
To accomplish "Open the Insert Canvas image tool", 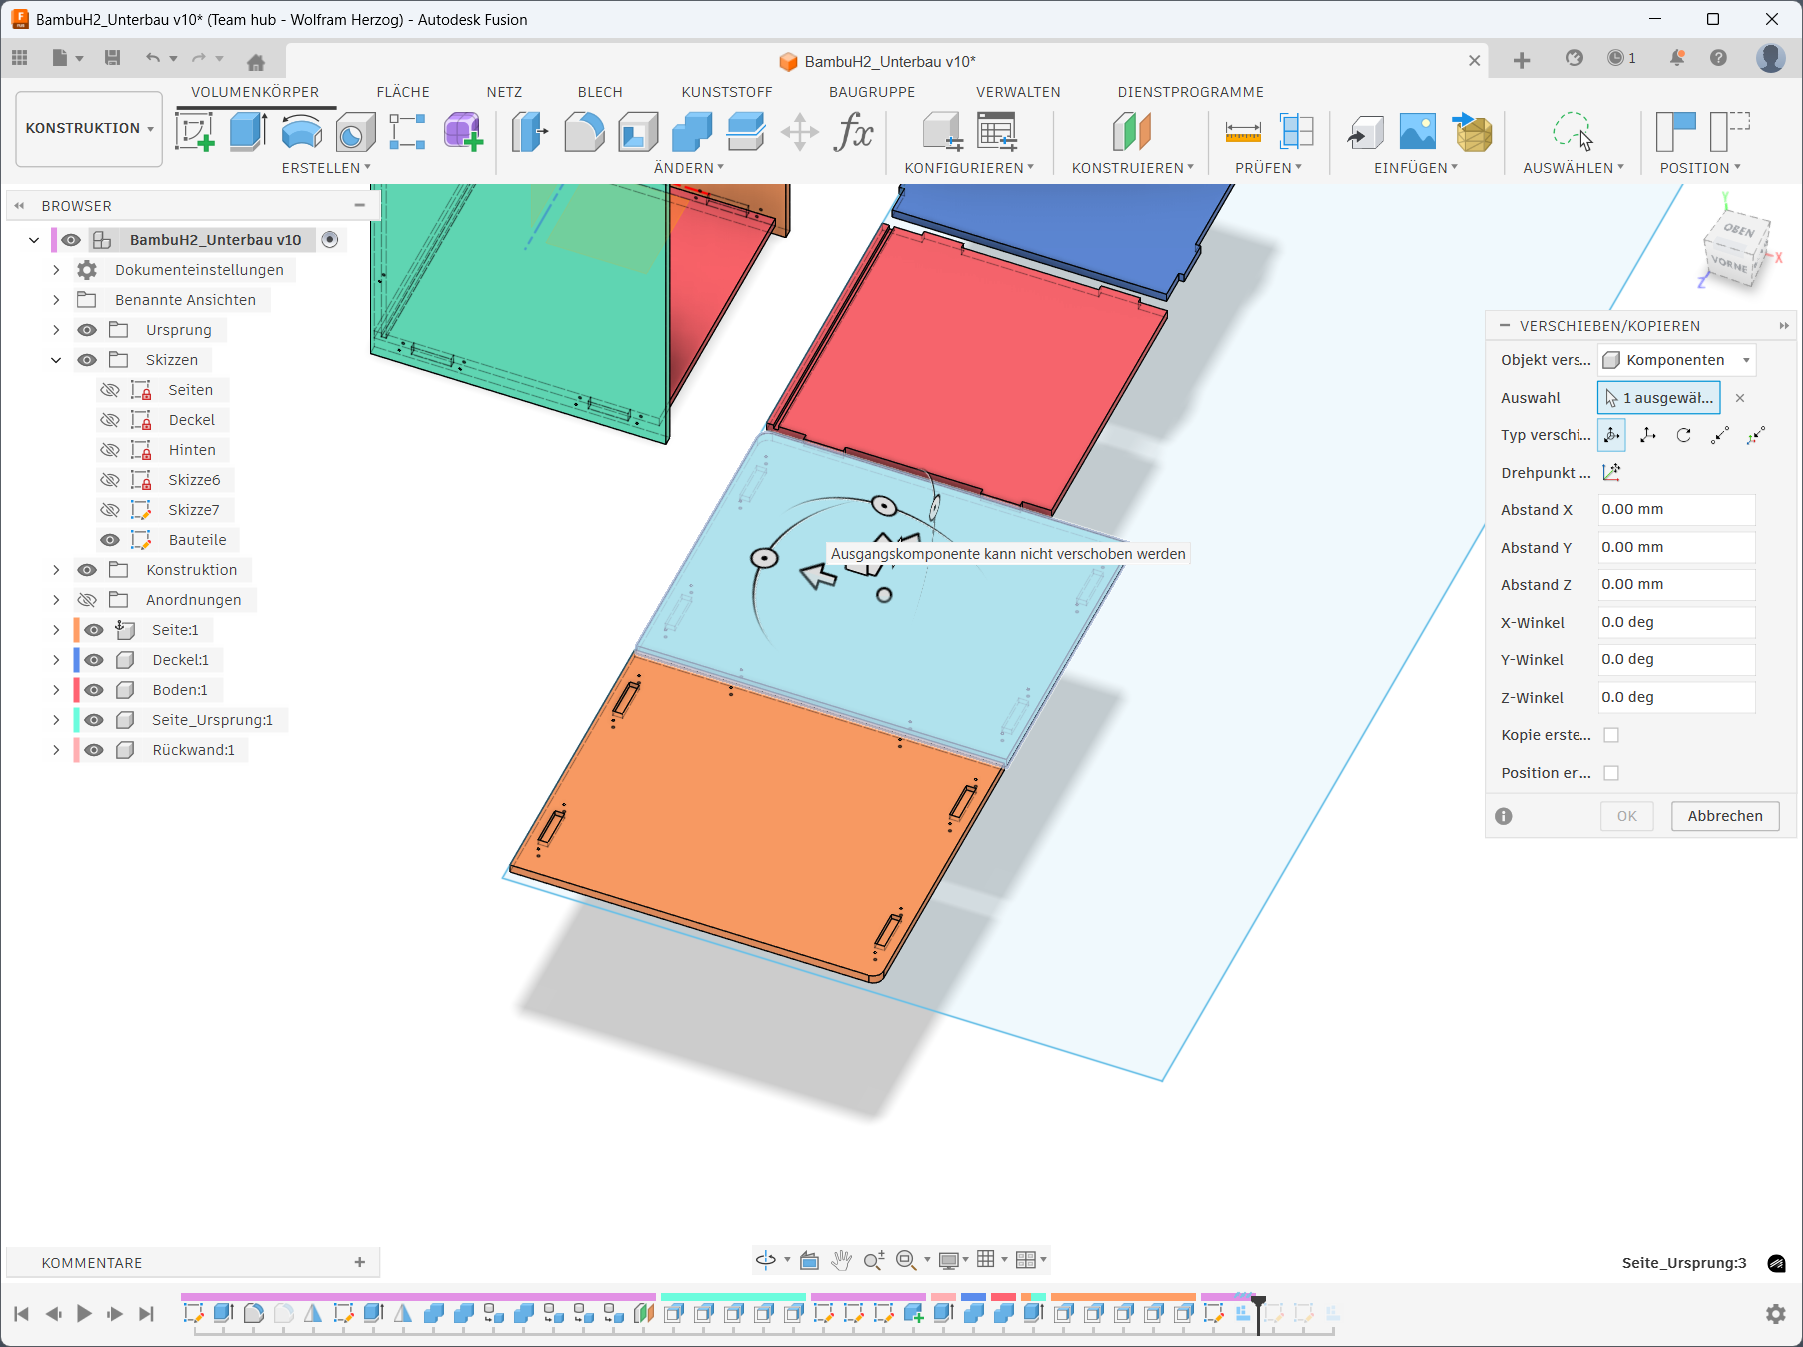I will [x=1417, y=132].
